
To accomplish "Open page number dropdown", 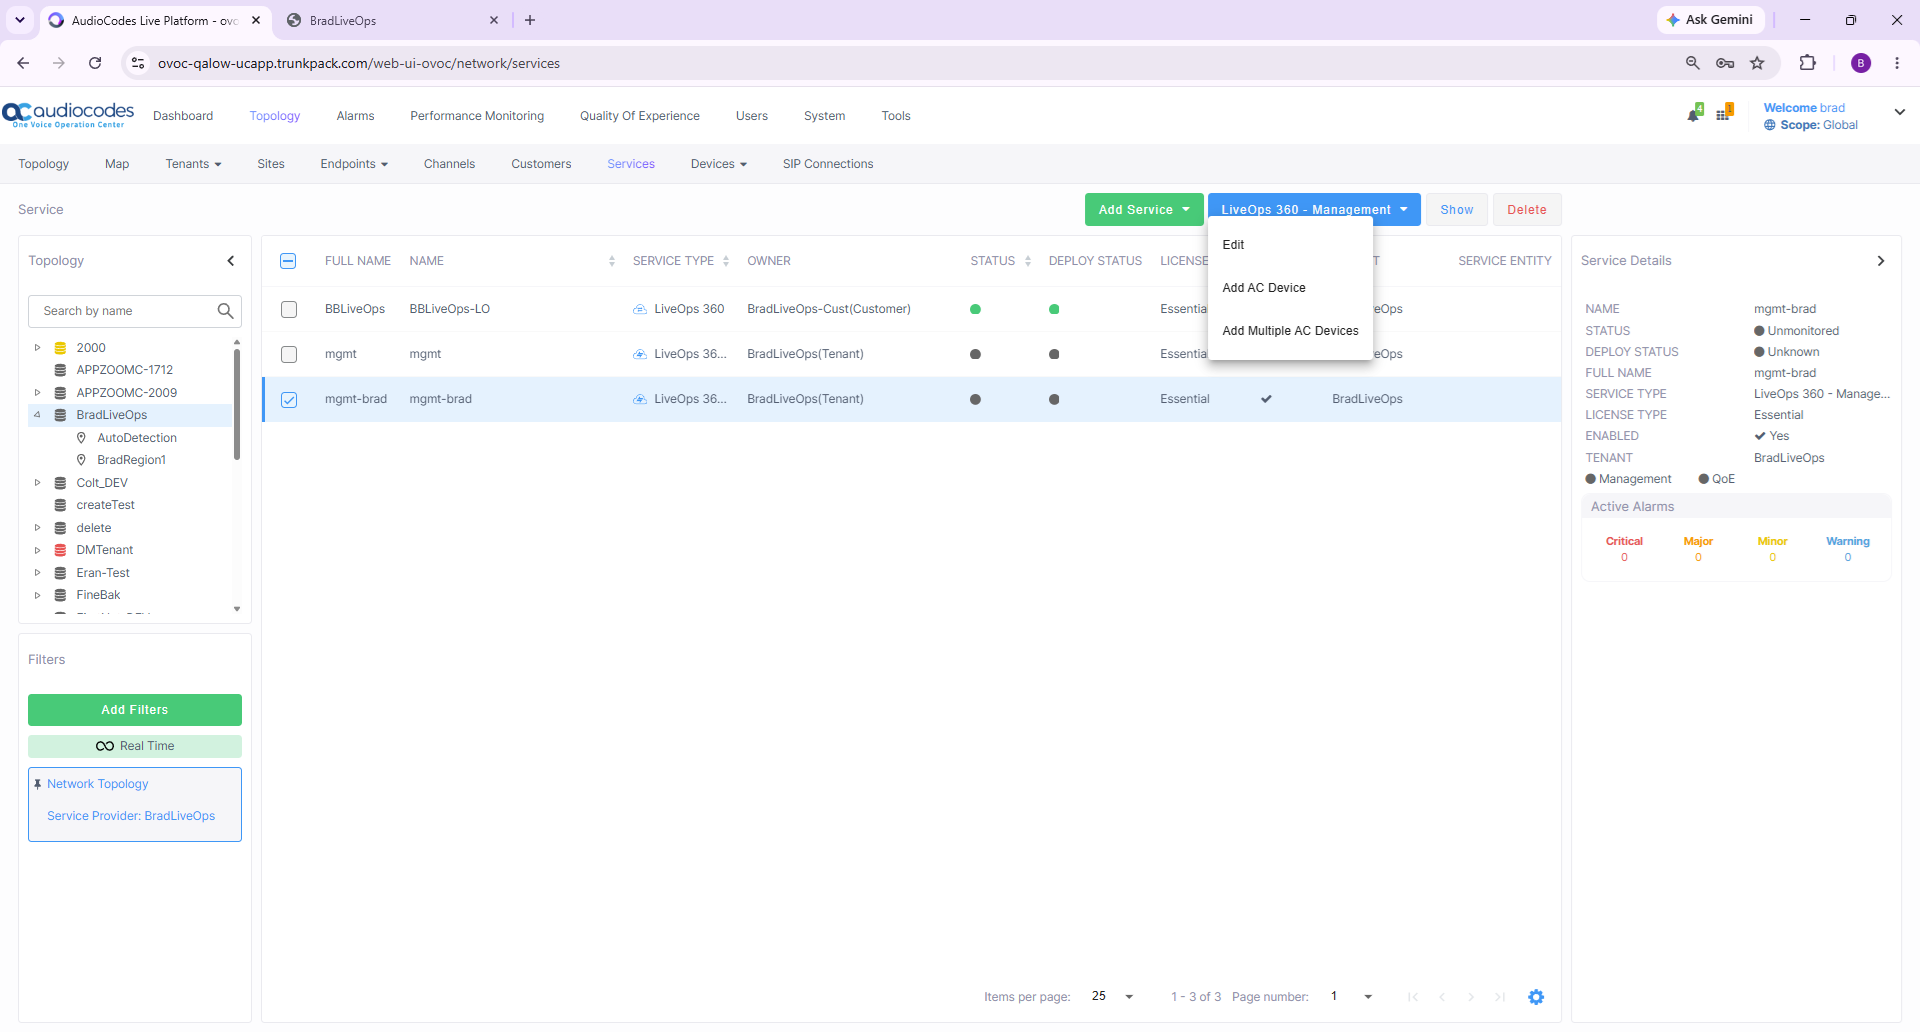I will [x=1353, y=996].
